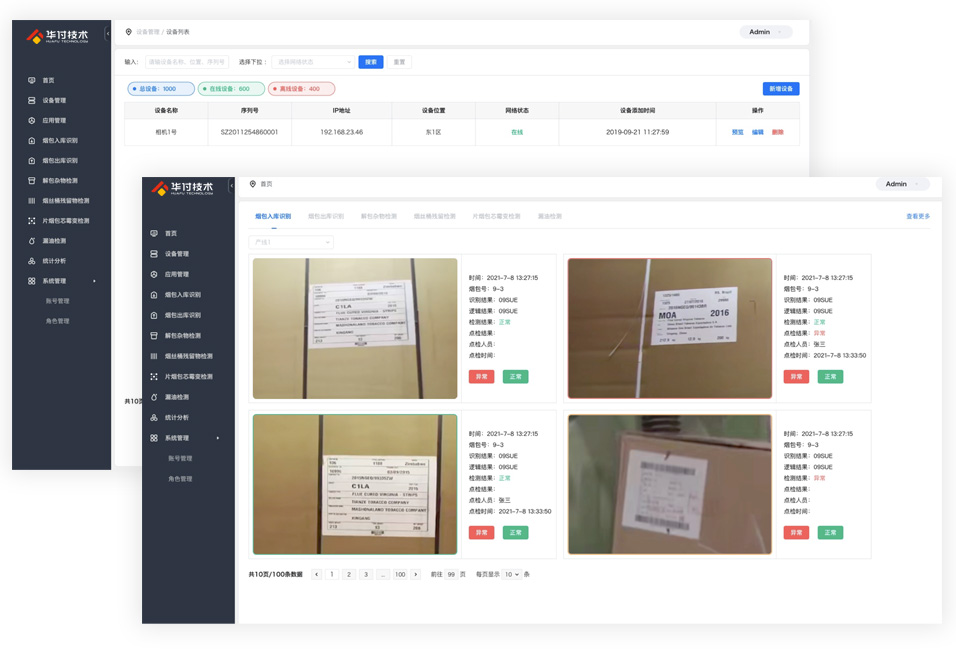This screenshot has height=658, width=956.
Task: Expand the 产线1 production line dropdown
Action: point(291,242)
